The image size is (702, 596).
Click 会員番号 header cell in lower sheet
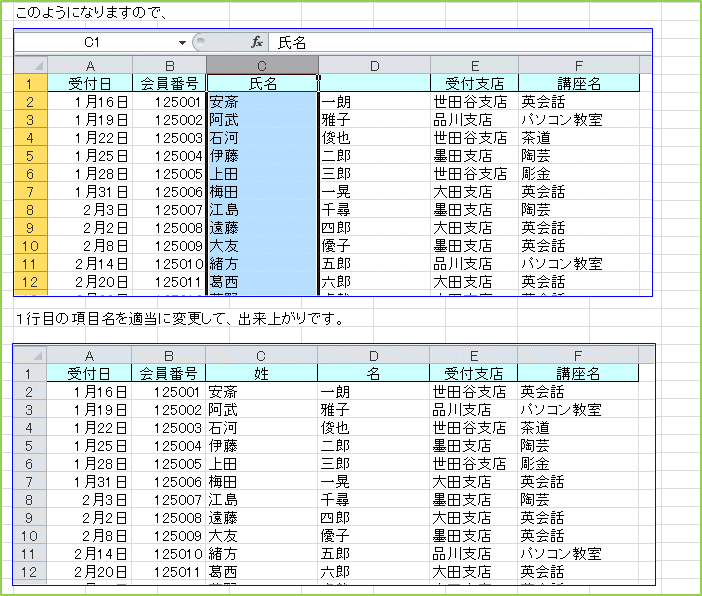tap(169, 373)
